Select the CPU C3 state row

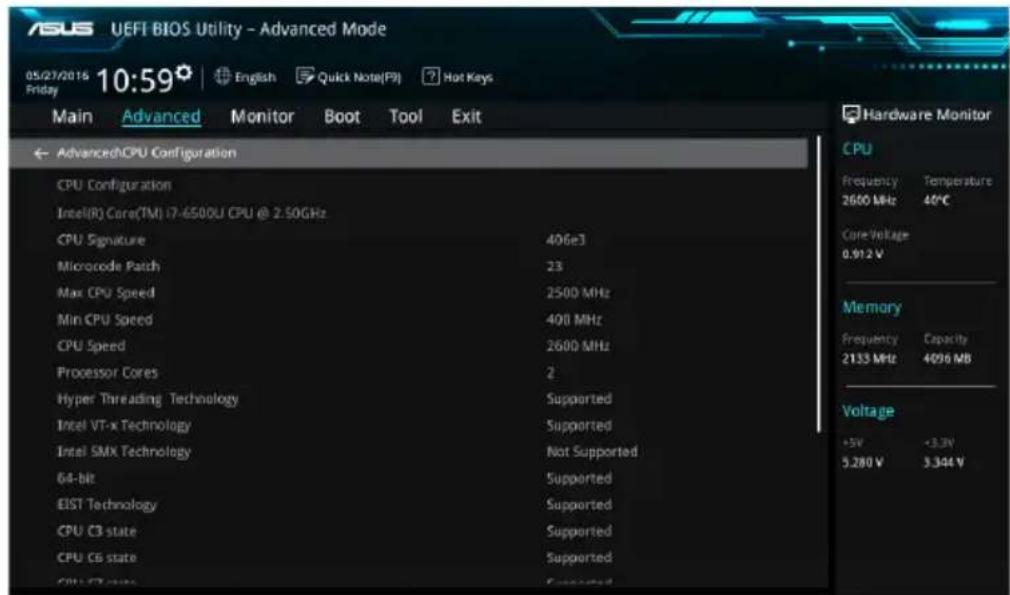coord(97,532)
